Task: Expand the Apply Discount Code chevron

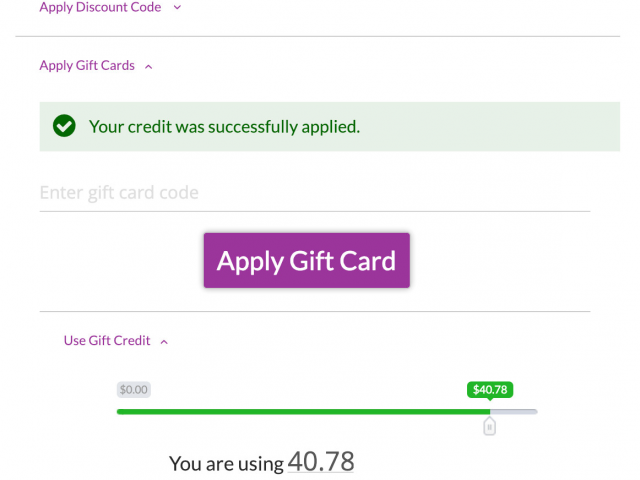Action: click(x=177, y=7)
